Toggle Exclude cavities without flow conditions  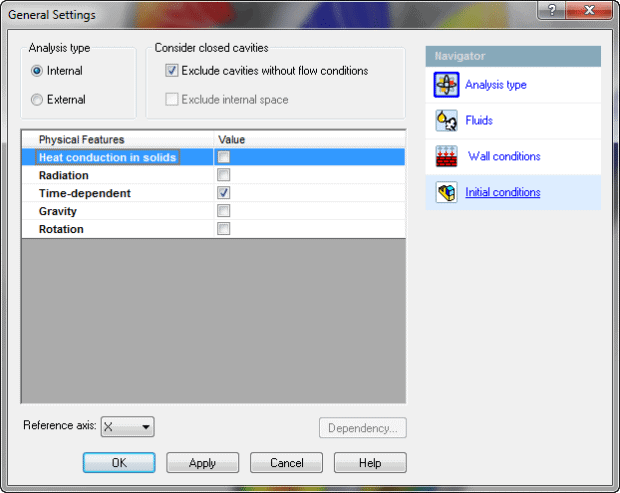[172, 71]
